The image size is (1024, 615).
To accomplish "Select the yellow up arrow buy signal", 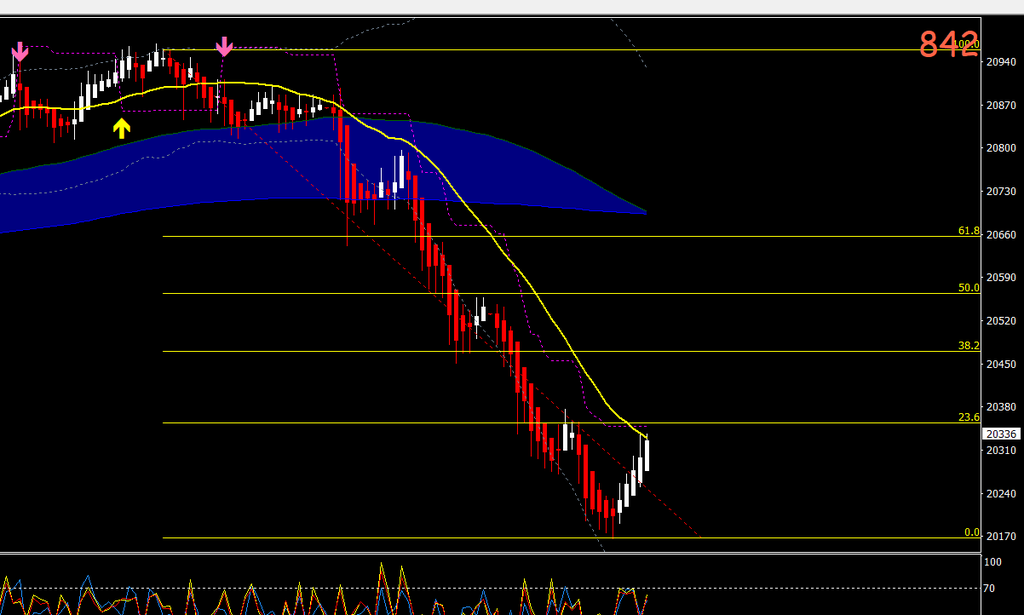I will 121,129.
